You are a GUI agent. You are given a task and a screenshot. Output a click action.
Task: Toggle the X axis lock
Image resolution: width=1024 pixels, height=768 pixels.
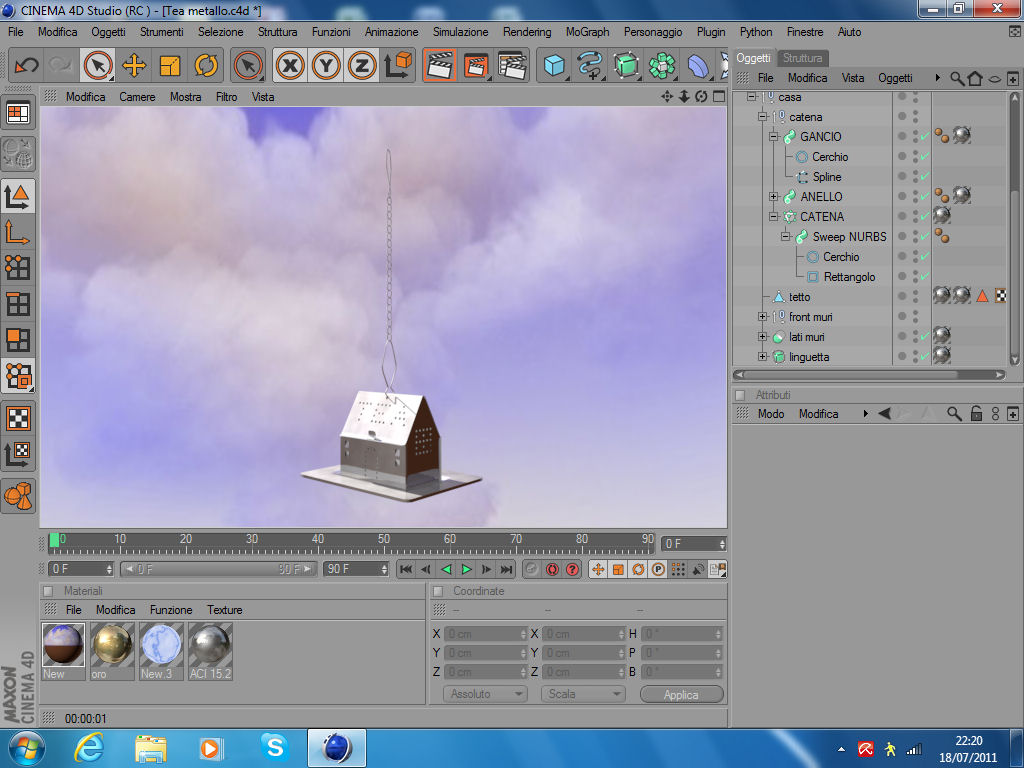click(x=290, y=66)
